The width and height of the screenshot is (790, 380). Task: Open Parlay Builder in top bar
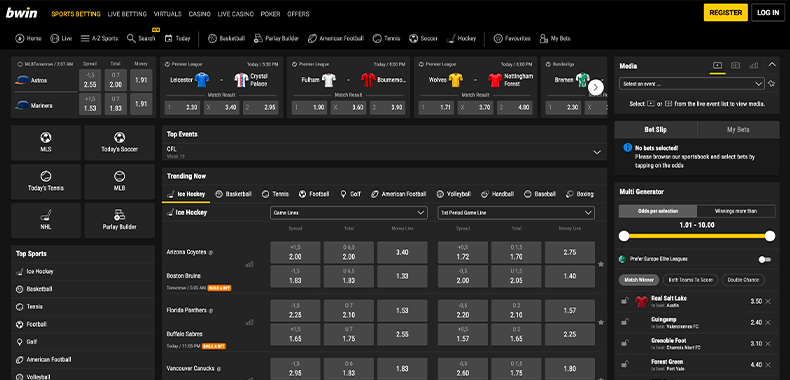(276, 38)
